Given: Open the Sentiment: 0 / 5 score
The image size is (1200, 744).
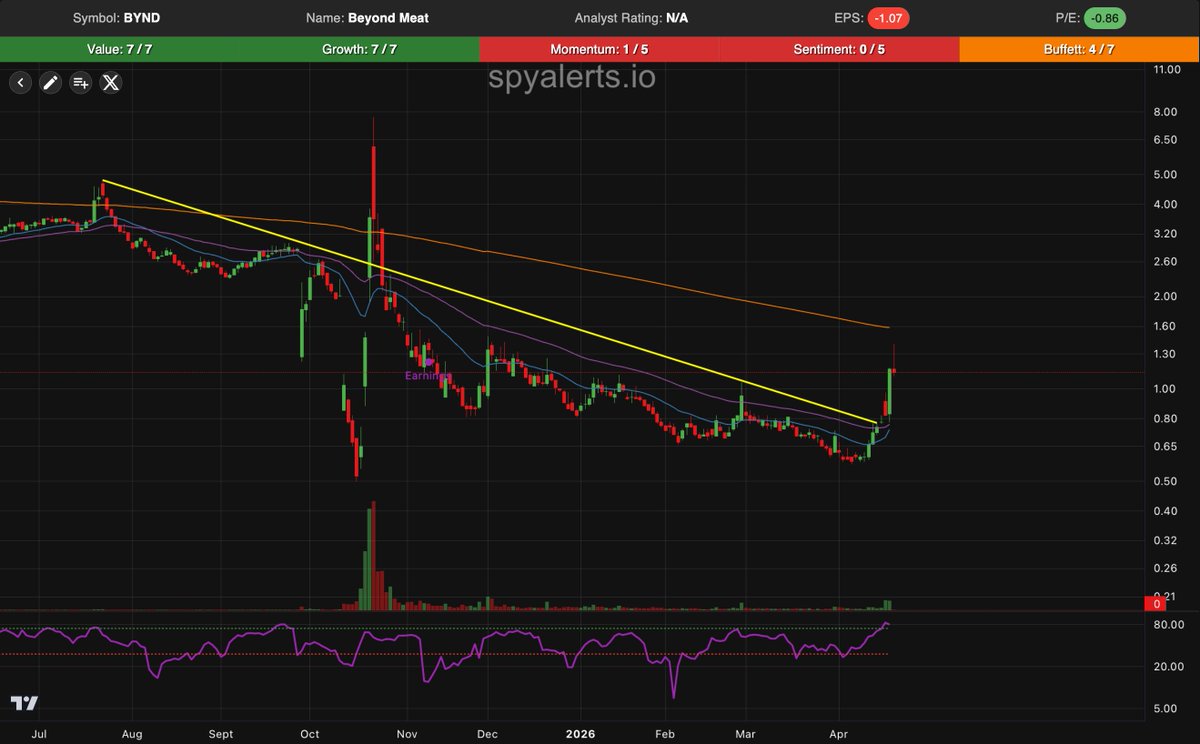Looking at the screenshot, I should pyautogui.click(x=840, y=49).
